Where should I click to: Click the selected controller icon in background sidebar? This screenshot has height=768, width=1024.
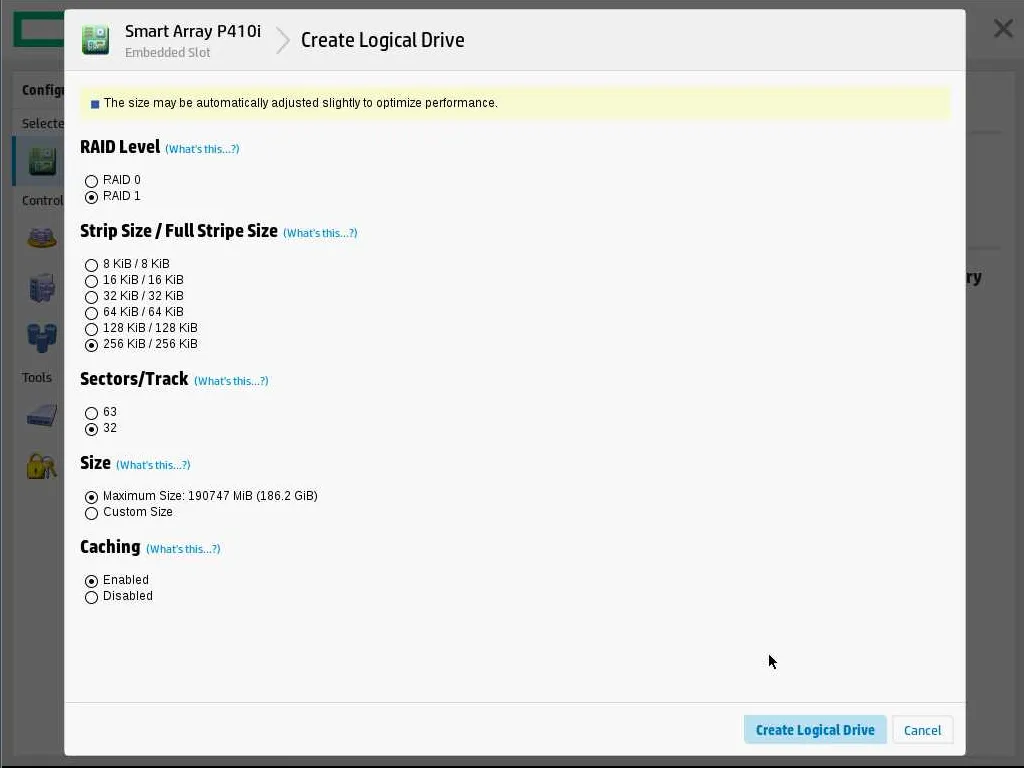[42, 161]
